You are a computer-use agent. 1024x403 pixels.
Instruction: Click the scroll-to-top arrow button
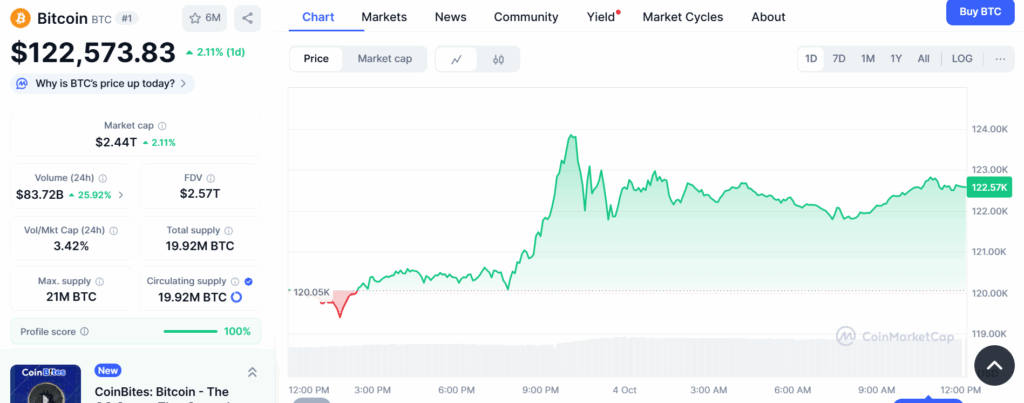pos(993,365)
